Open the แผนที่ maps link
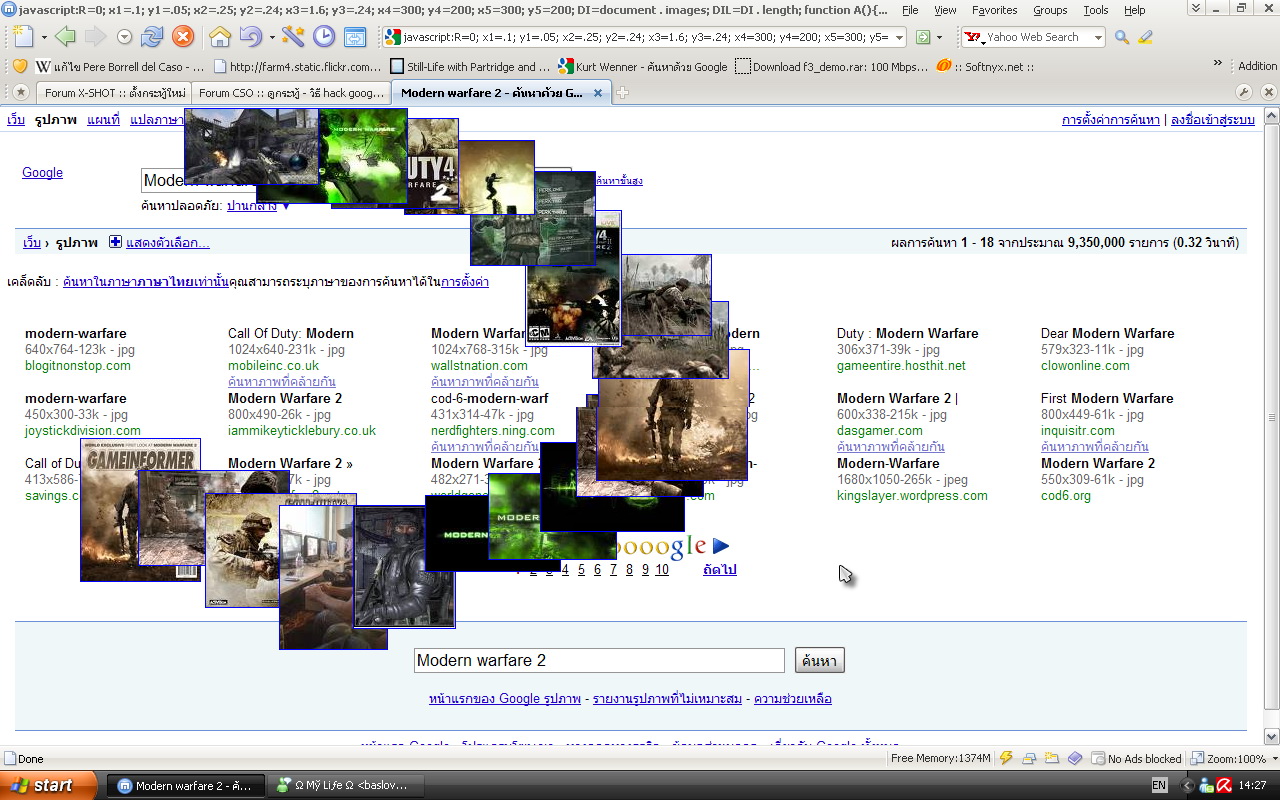 point(103,120)
